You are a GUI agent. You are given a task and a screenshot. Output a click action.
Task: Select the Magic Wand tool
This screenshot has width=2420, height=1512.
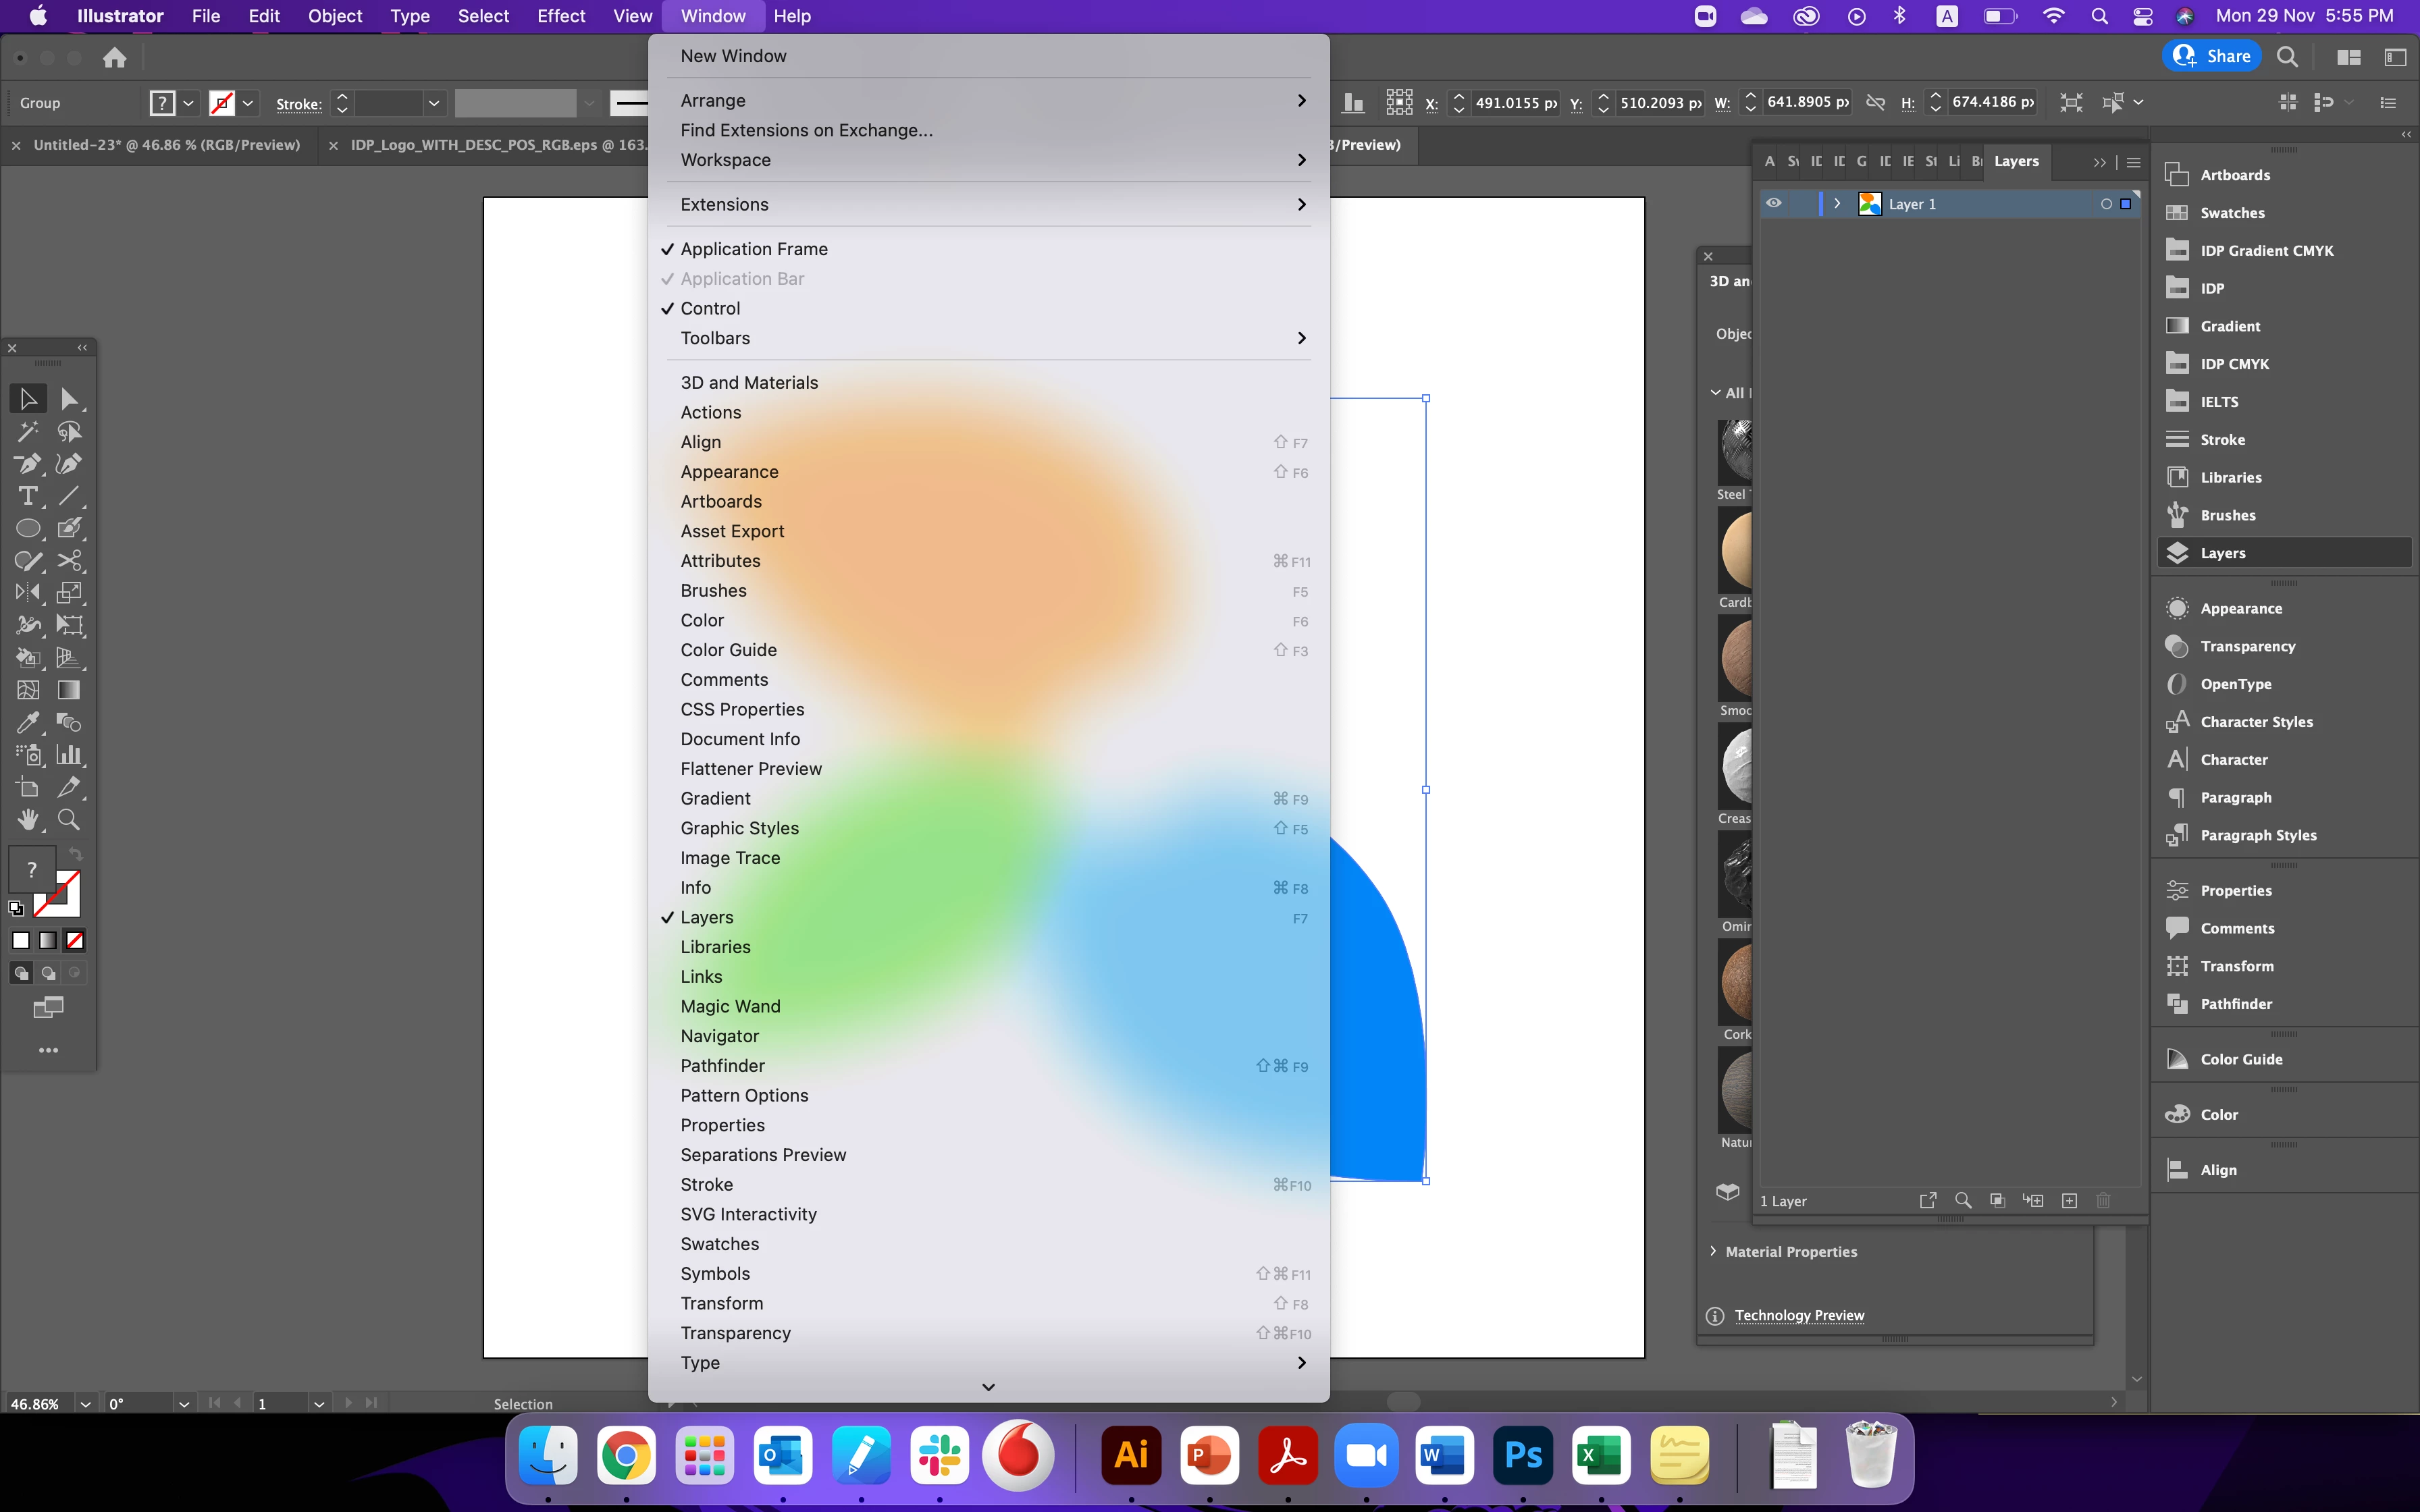point(27,432)
